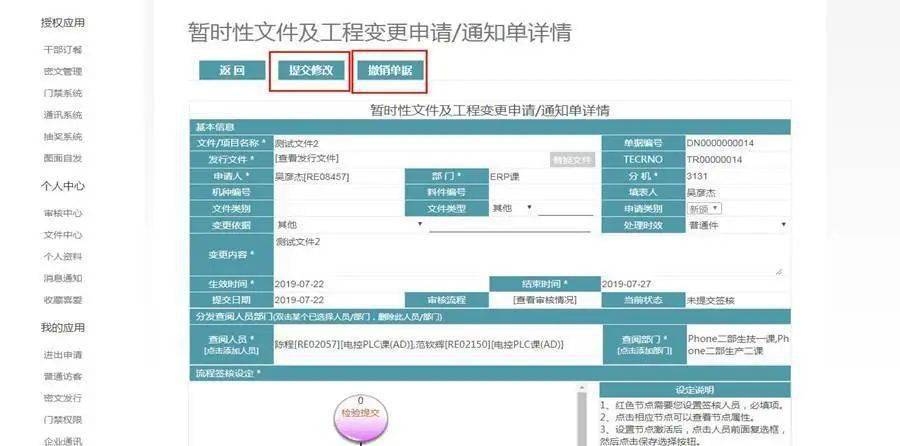Viewport: 900px width, 446px height.
Task: Expand the 变更依据 dropdown
Action: coord(349,225)
